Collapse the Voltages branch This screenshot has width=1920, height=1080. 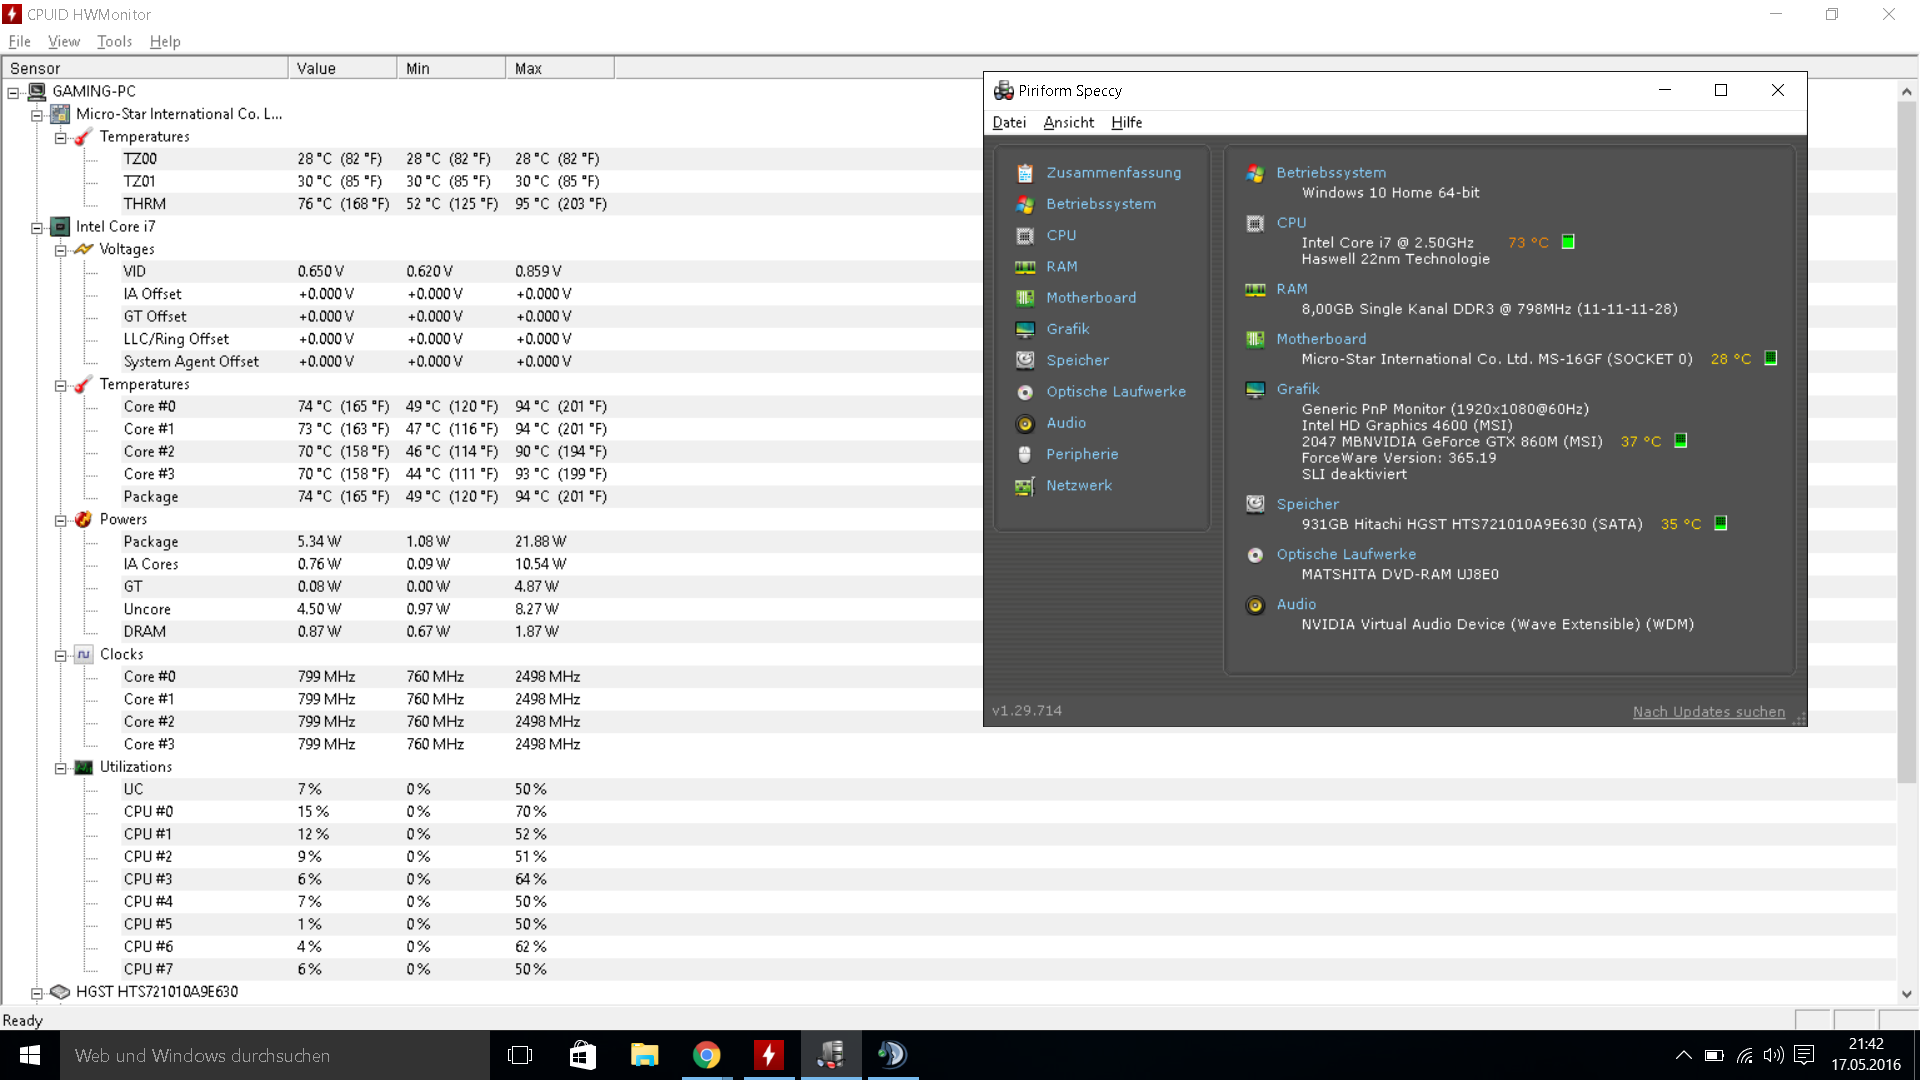click(x=61, y=250)
